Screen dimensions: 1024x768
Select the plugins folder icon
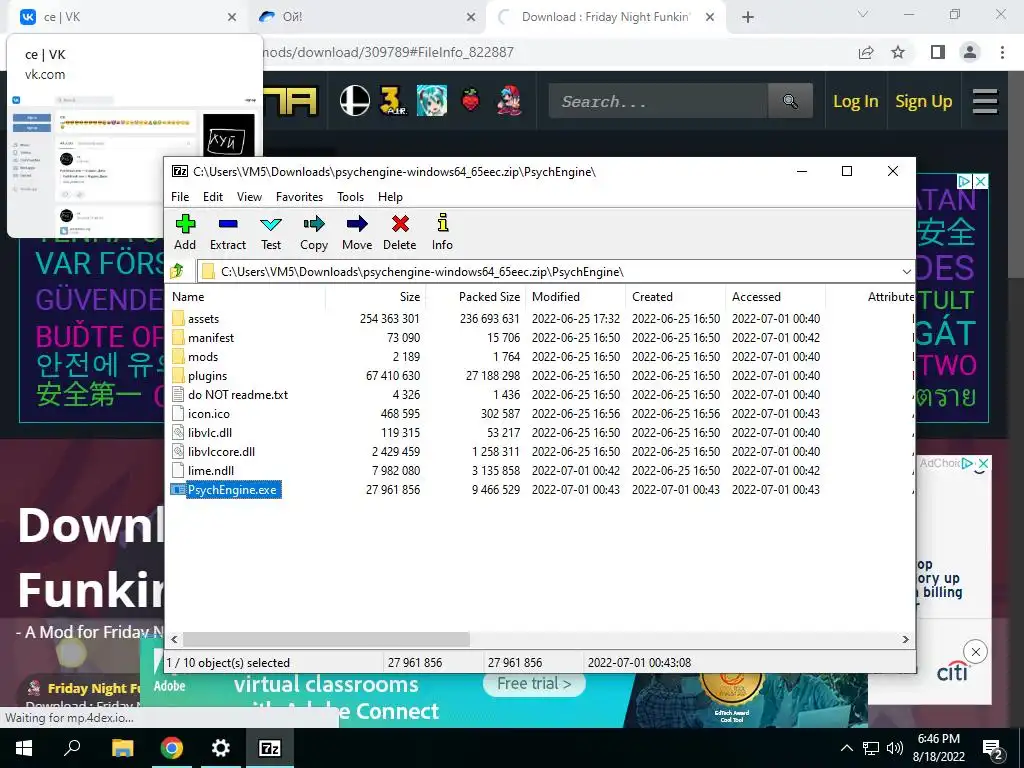[x=178, y=376]
